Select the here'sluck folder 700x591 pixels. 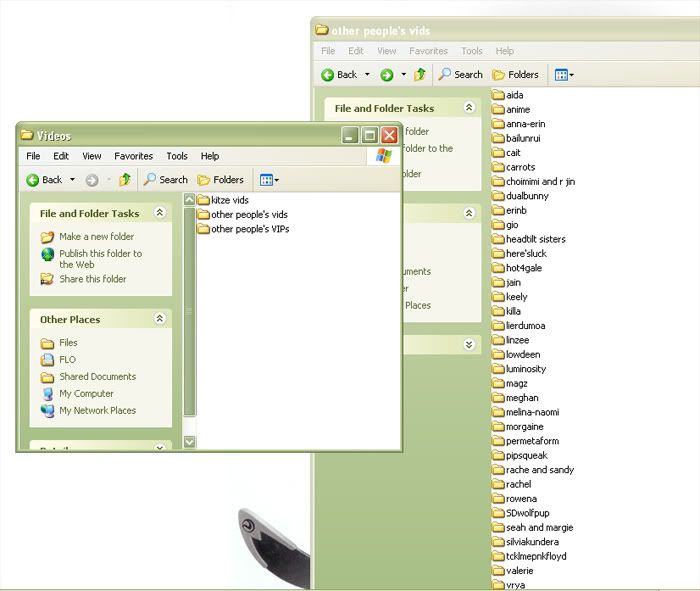pos(519,254)
